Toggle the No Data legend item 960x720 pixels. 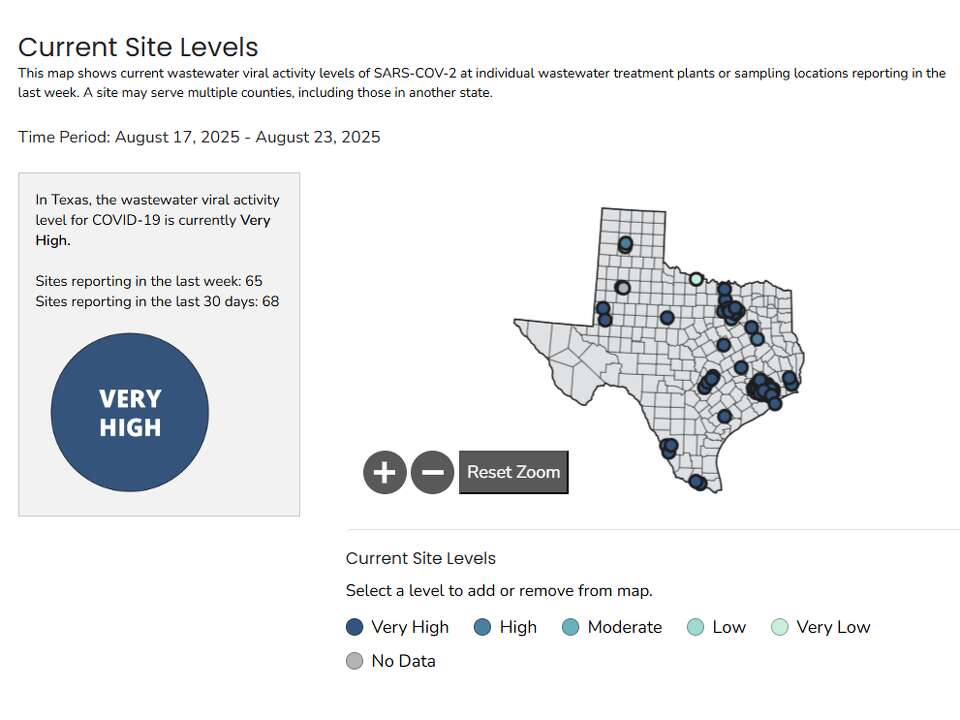354,661
